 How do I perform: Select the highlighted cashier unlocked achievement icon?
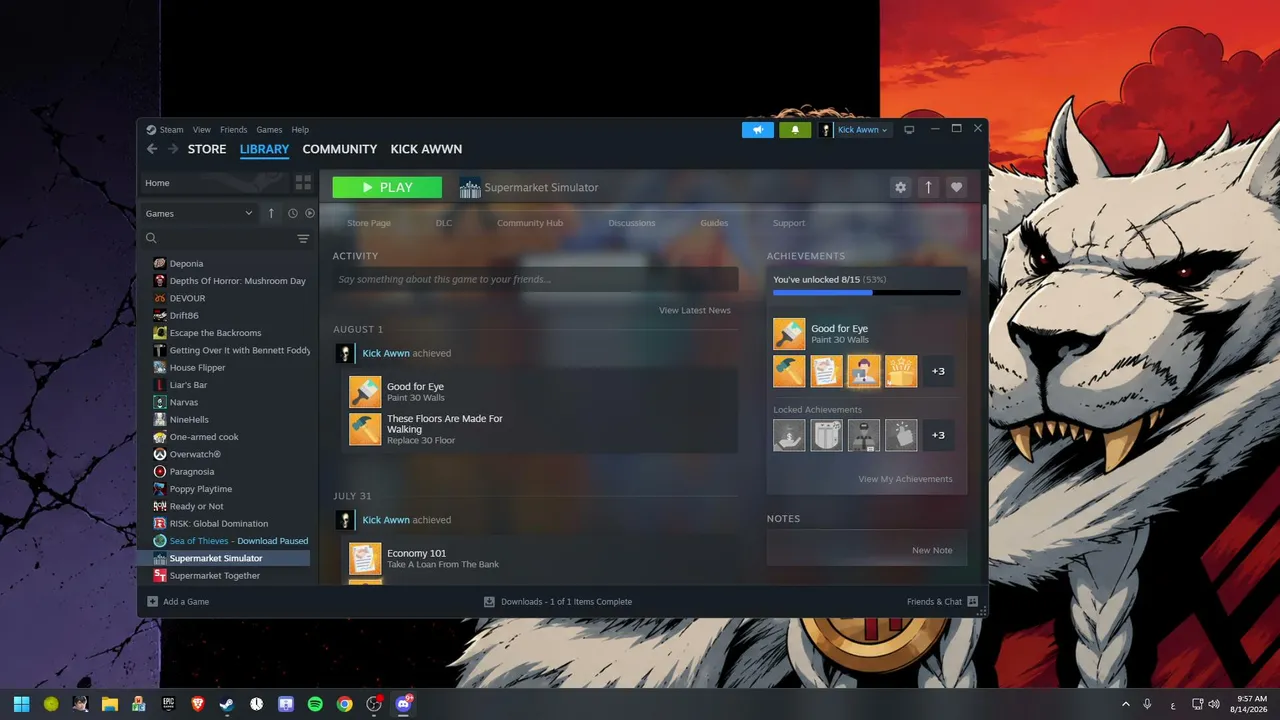point(863,371)
